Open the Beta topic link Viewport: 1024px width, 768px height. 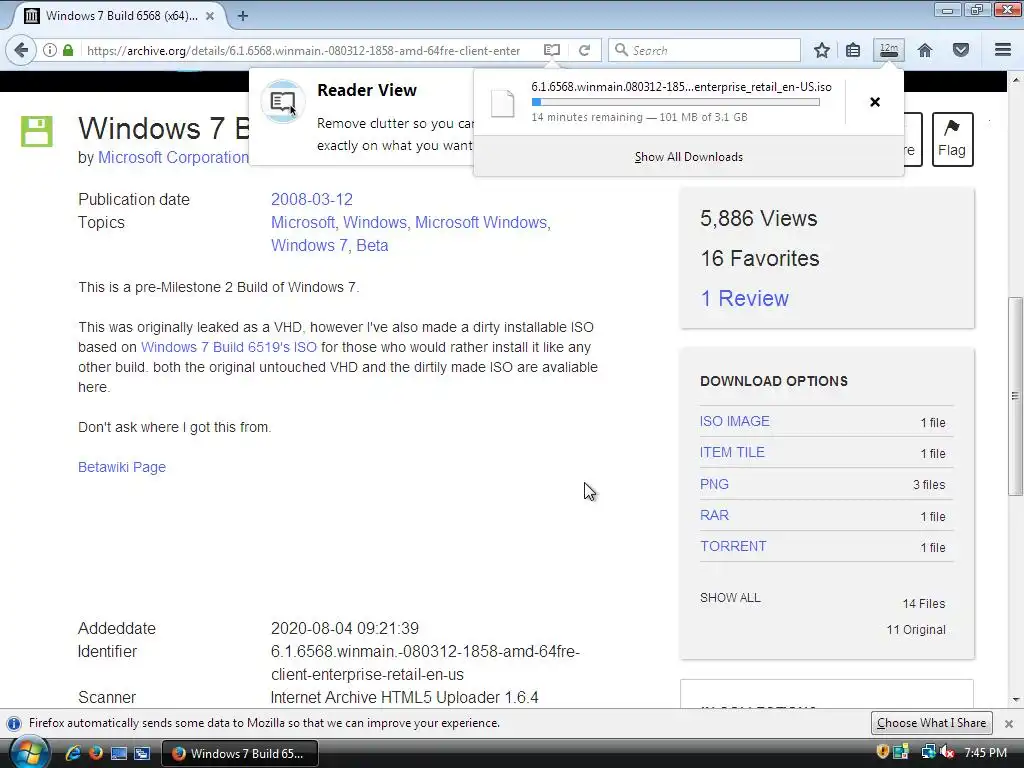[372, 245]
